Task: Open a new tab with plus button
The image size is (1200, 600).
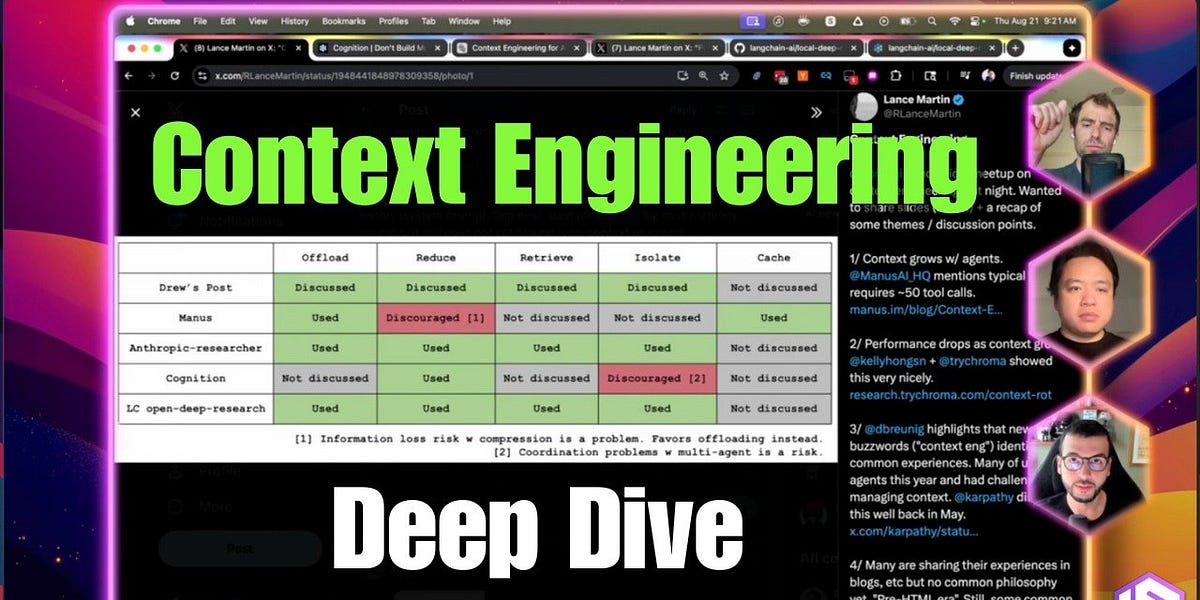Action: (1015, 47)
